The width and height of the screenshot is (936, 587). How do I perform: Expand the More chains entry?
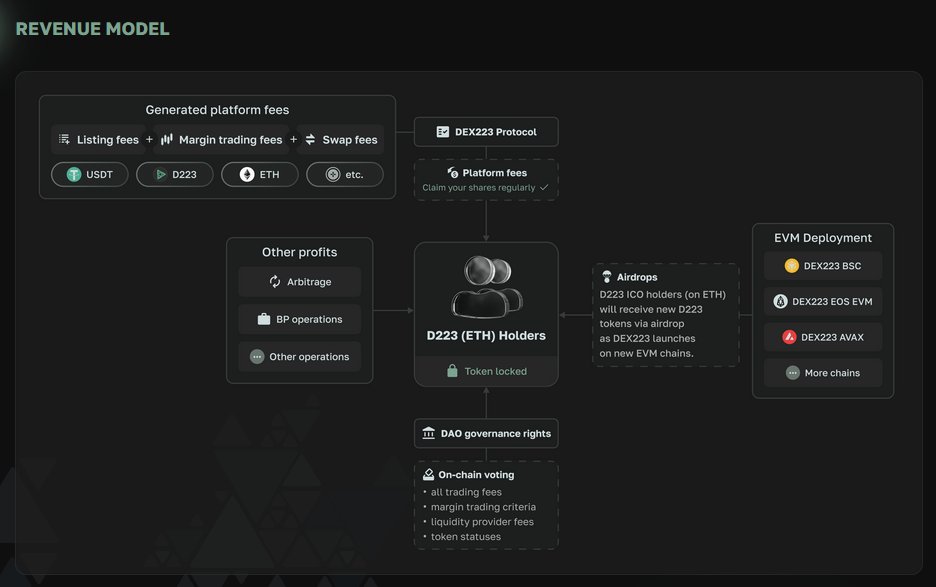point(823,372)
